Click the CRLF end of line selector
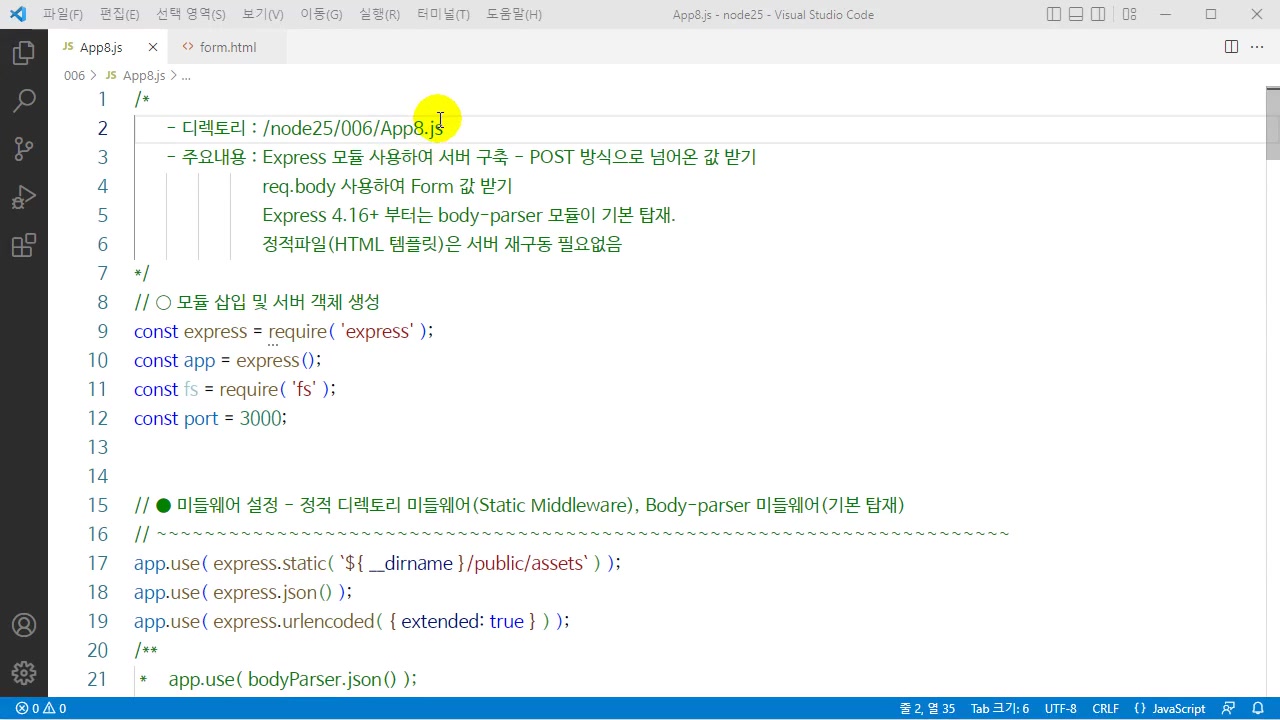This screenshot has width=1280, height=720. pyautogui.click(x=1105, y=708)
